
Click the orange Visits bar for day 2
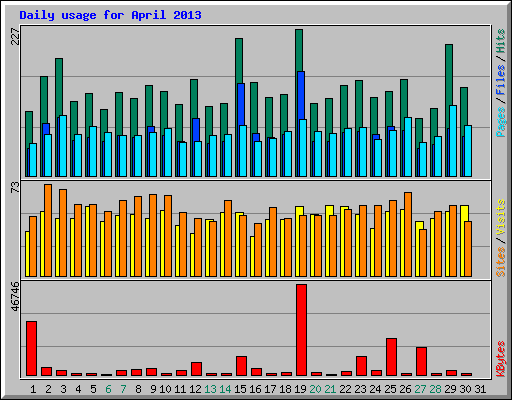pyautogui.click(x=48, y=230)
